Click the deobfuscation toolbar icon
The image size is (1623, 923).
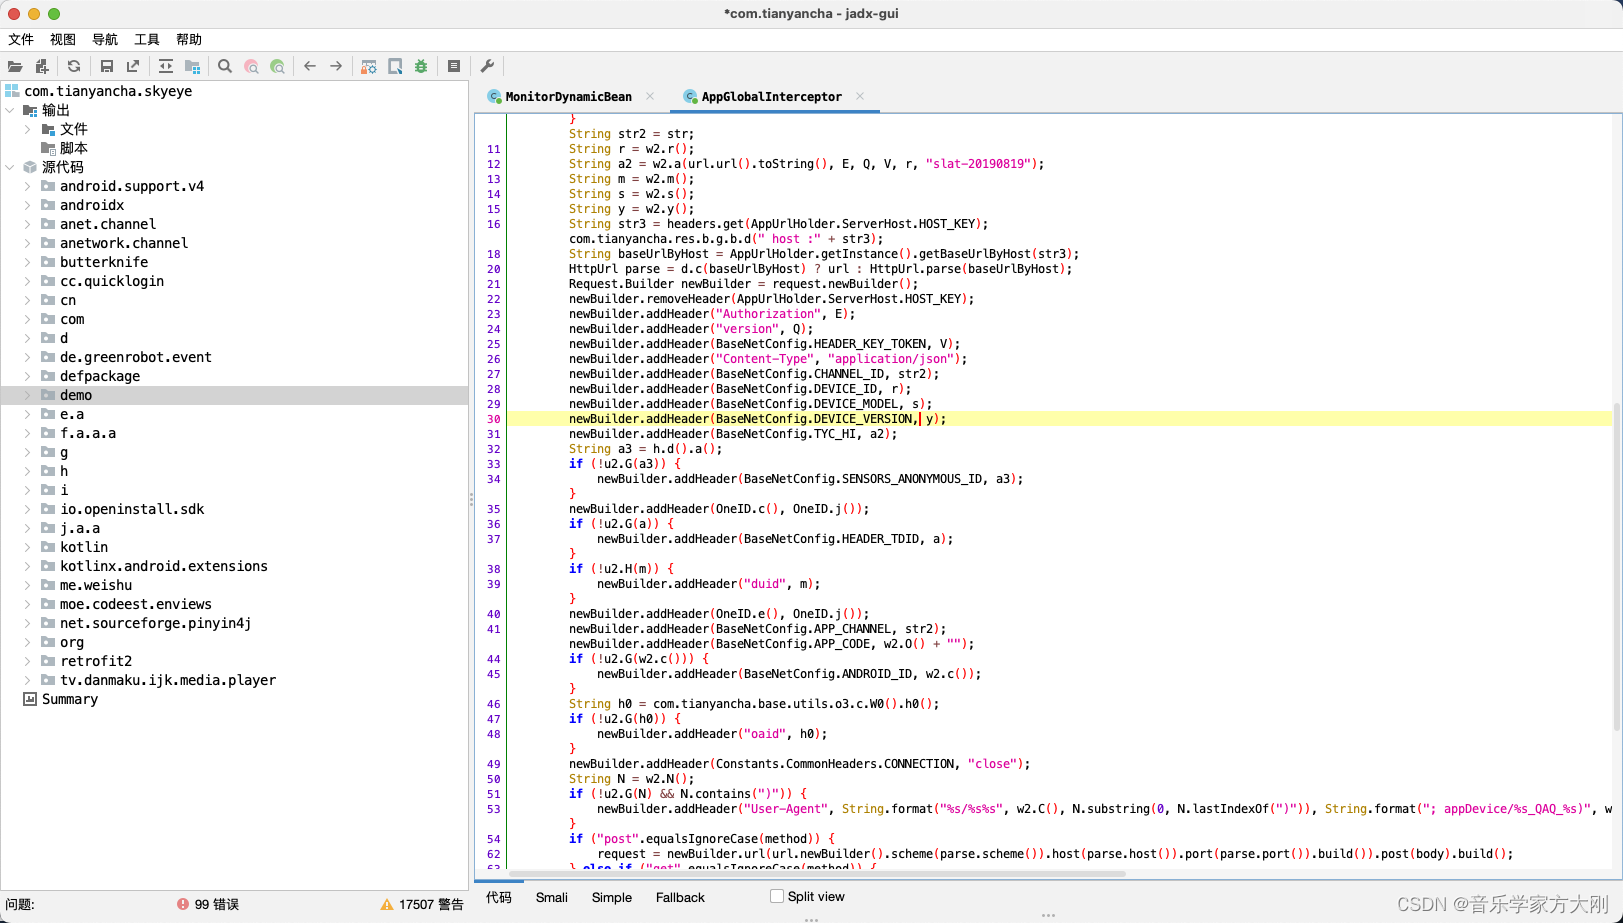(369, 66)
